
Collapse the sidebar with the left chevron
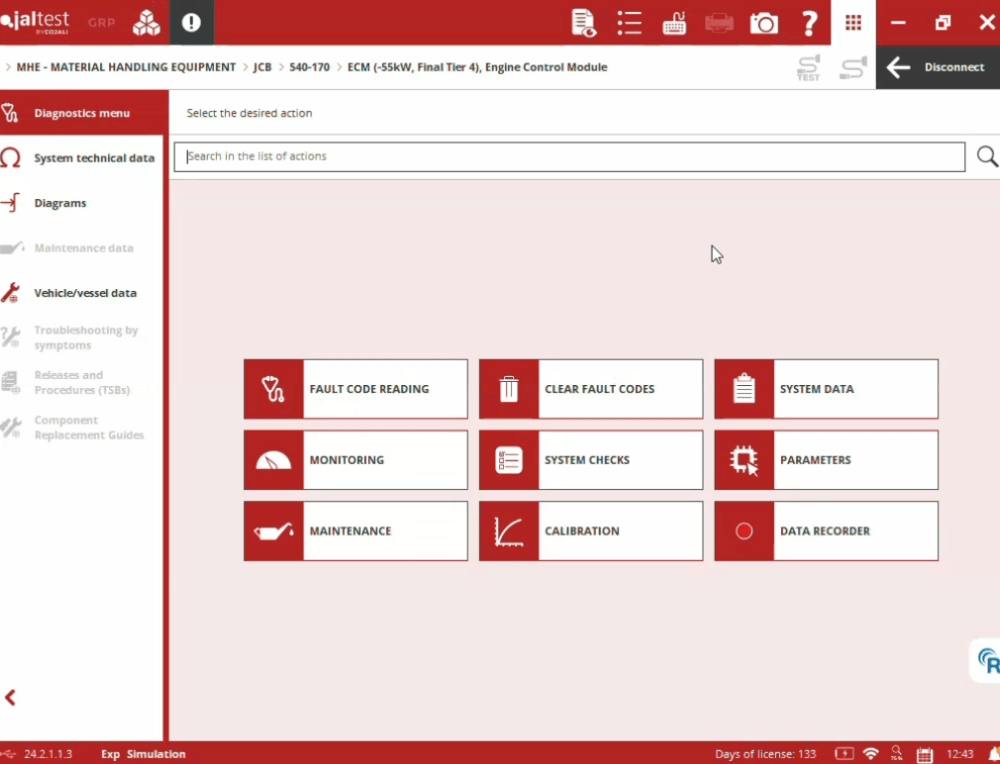click(11, 698)
